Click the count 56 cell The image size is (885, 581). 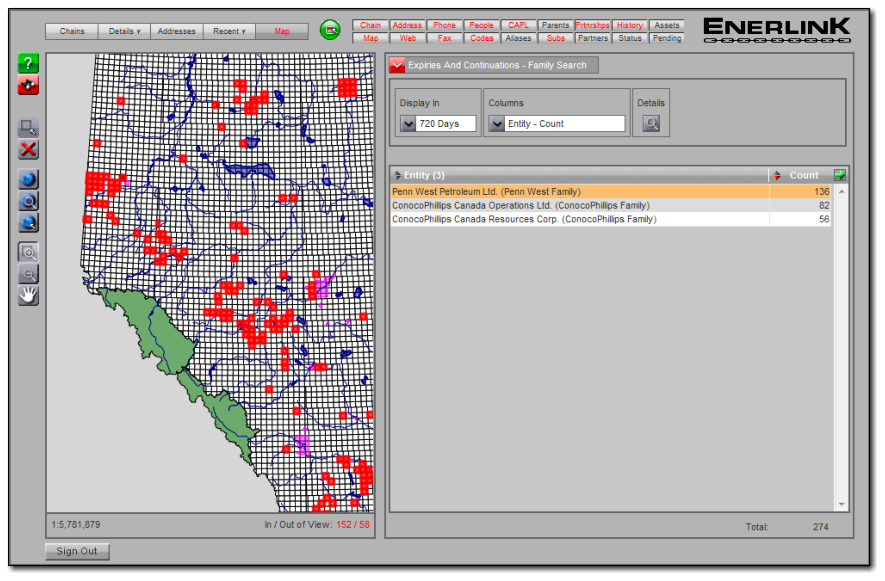(x=800, y=219)
